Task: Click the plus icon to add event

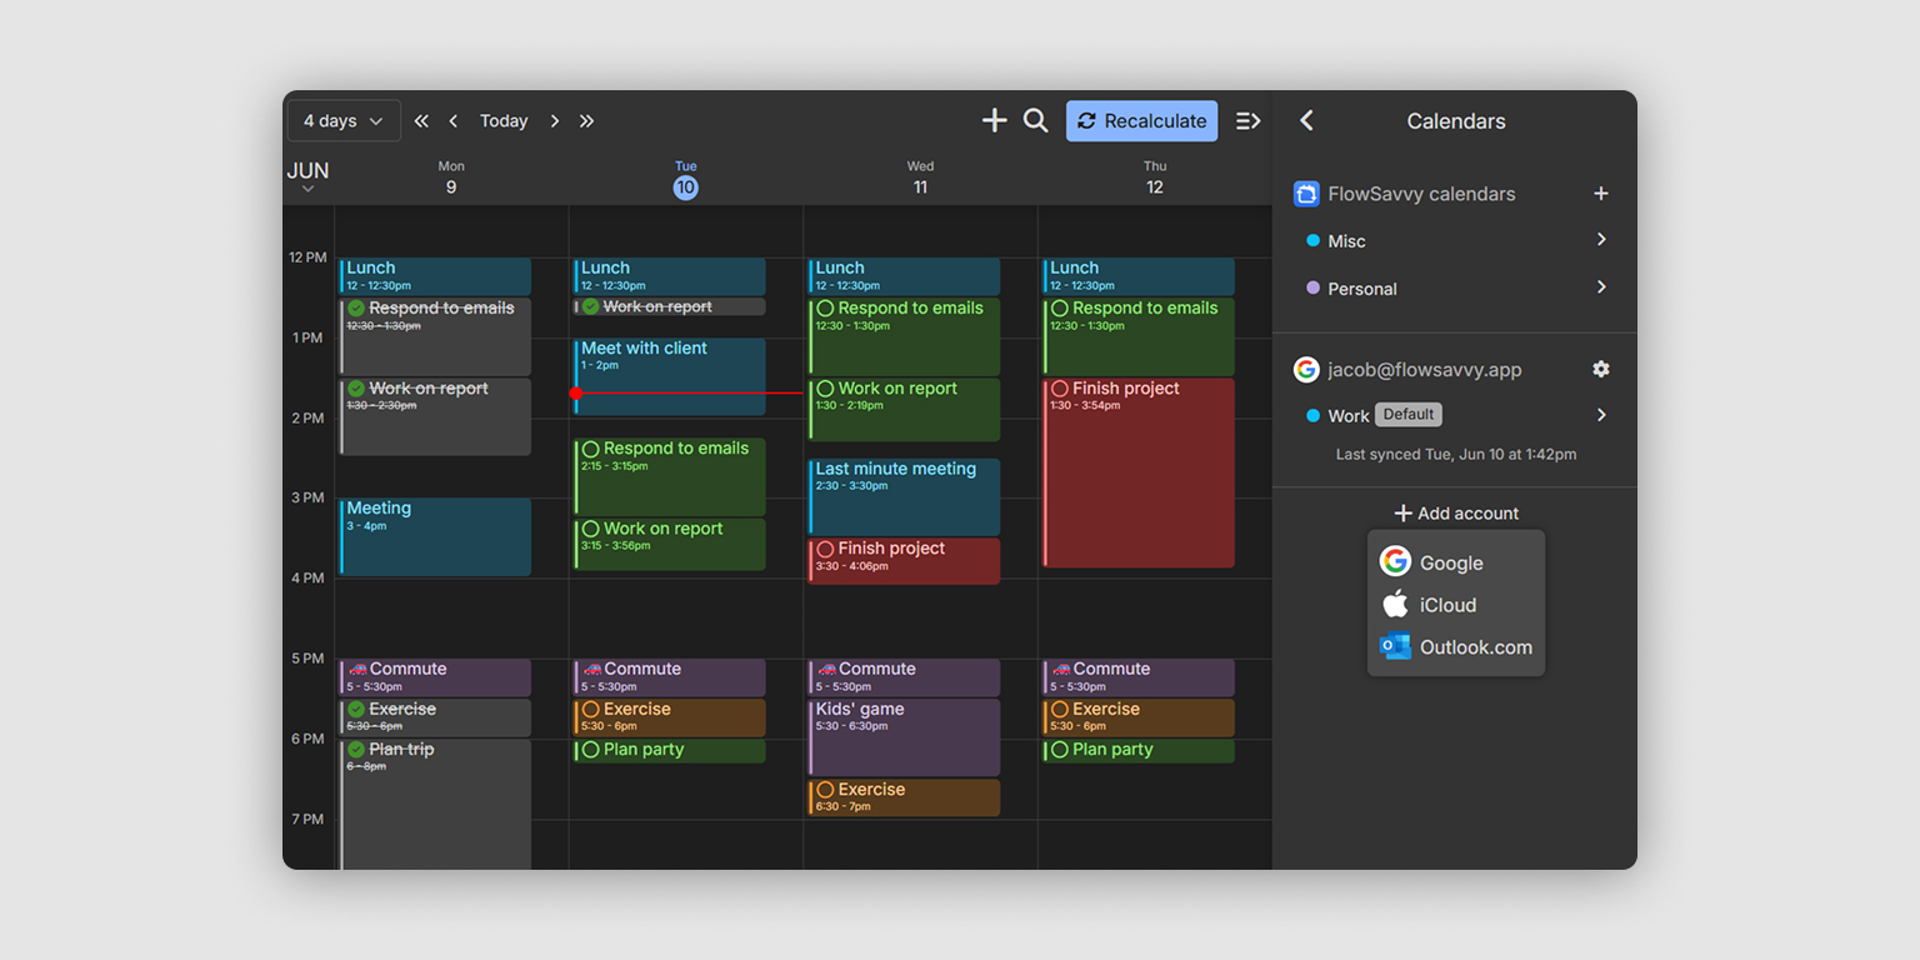Action: tap(993, 121)
